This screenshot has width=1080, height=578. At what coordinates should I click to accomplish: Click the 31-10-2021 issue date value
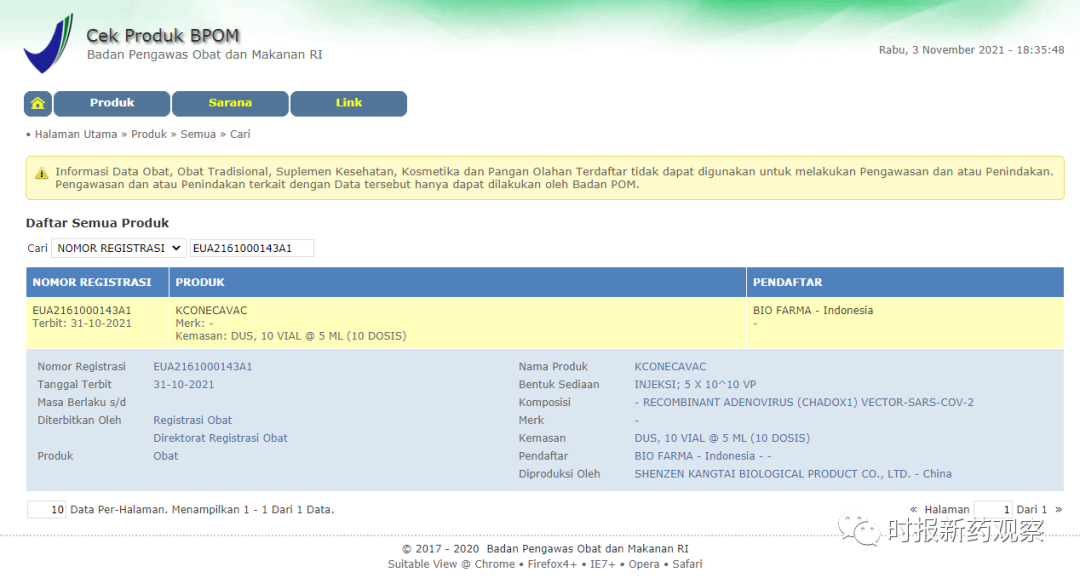183,384
